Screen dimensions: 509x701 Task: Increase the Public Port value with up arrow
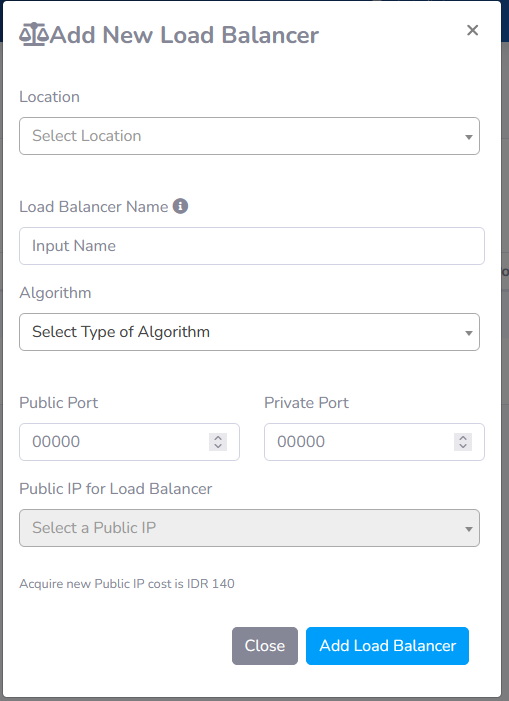pos(218,438)
